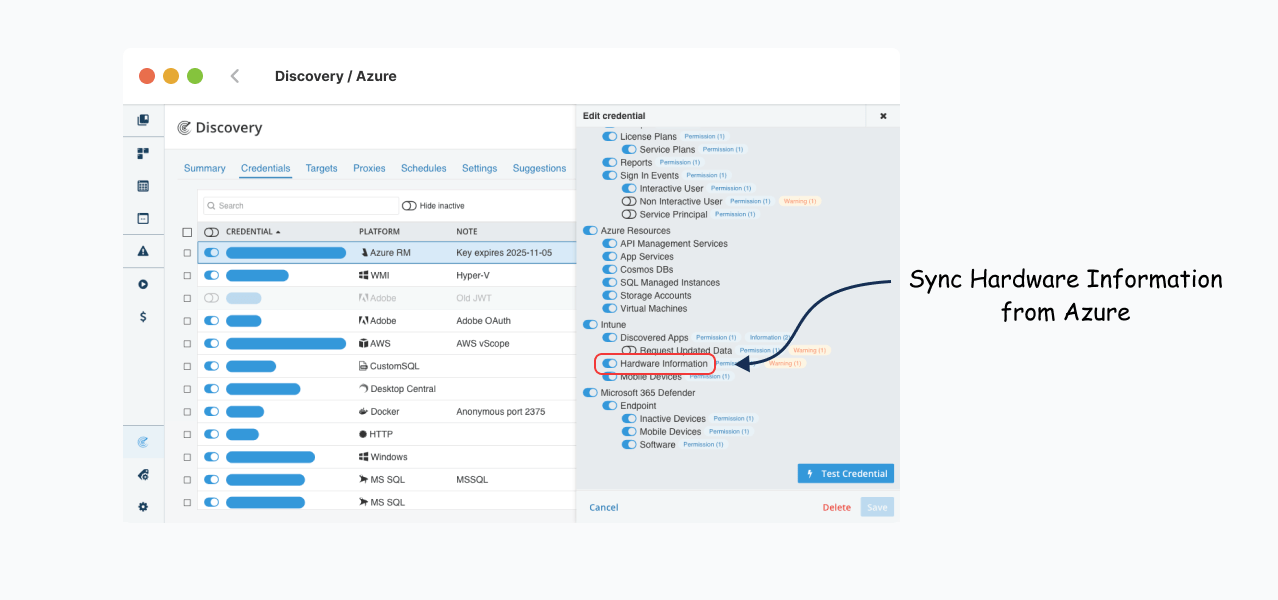Switch to the Summary tab
This screenshot has height=600, width=1278.
pyautogui.click(x=205, y=168)
